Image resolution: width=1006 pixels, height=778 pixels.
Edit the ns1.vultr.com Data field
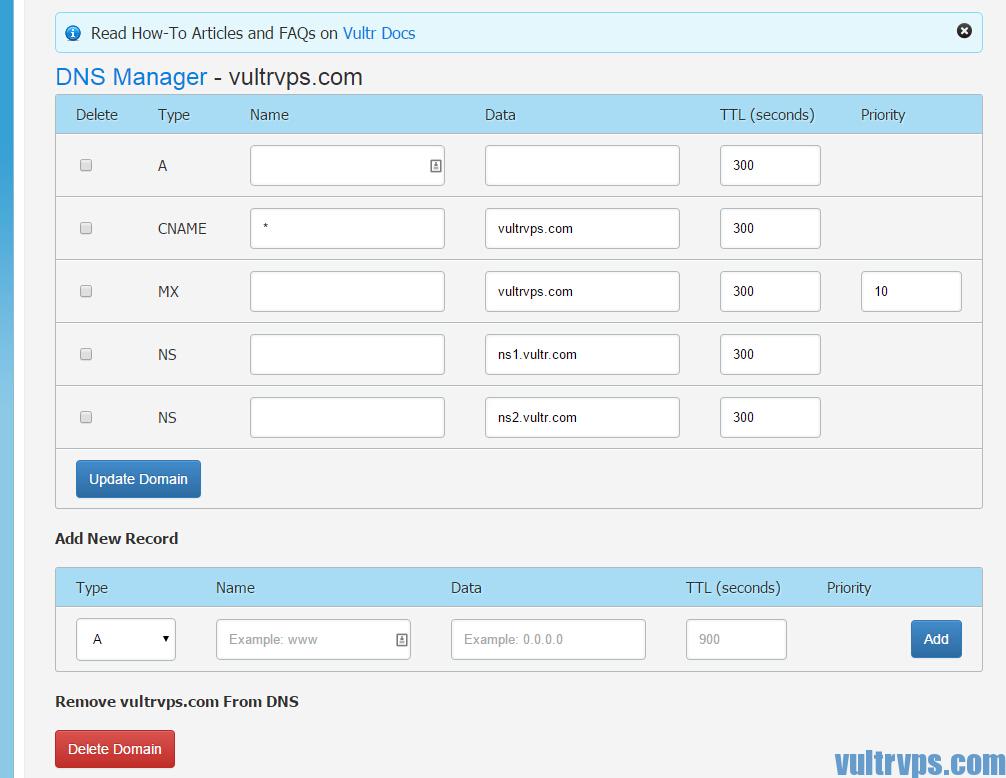point(582,354)
